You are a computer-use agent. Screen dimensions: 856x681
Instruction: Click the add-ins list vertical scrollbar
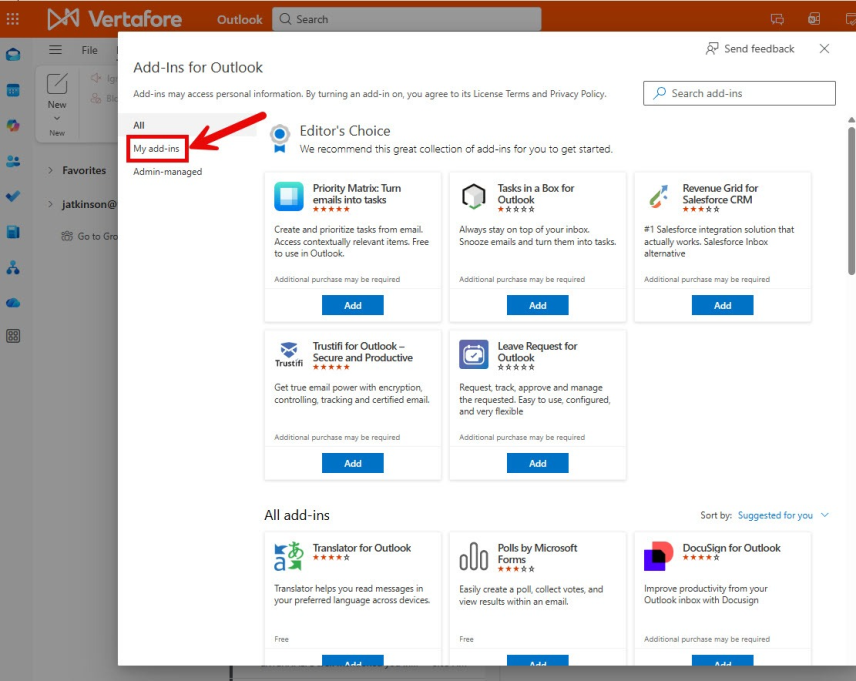[851, 200]
